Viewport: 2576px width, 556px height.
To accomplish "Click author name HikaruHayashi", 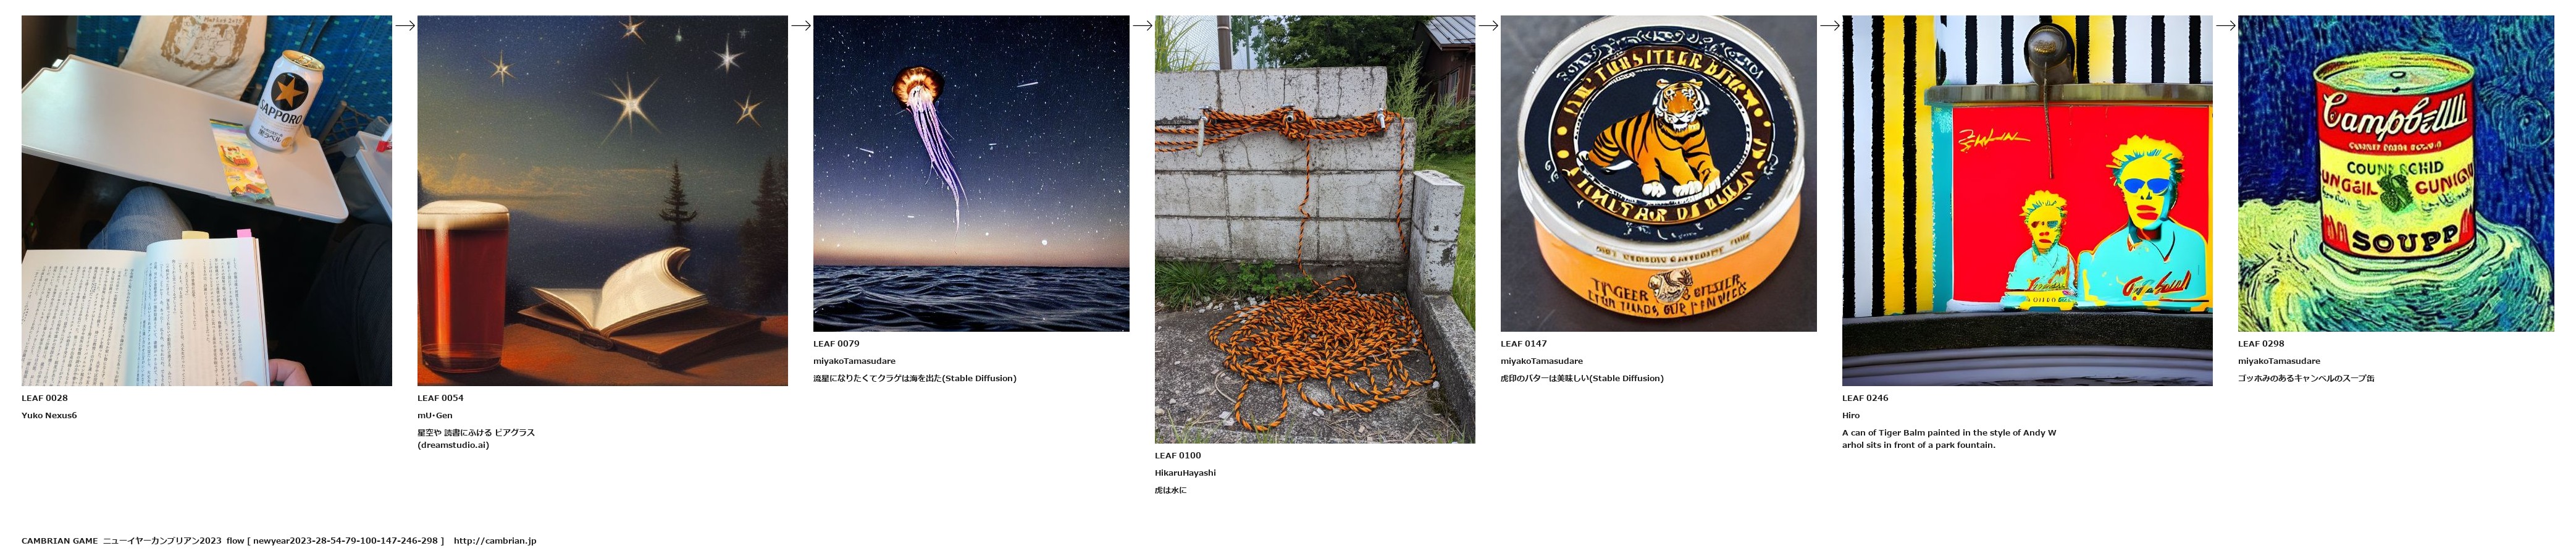I will 1185,472.
